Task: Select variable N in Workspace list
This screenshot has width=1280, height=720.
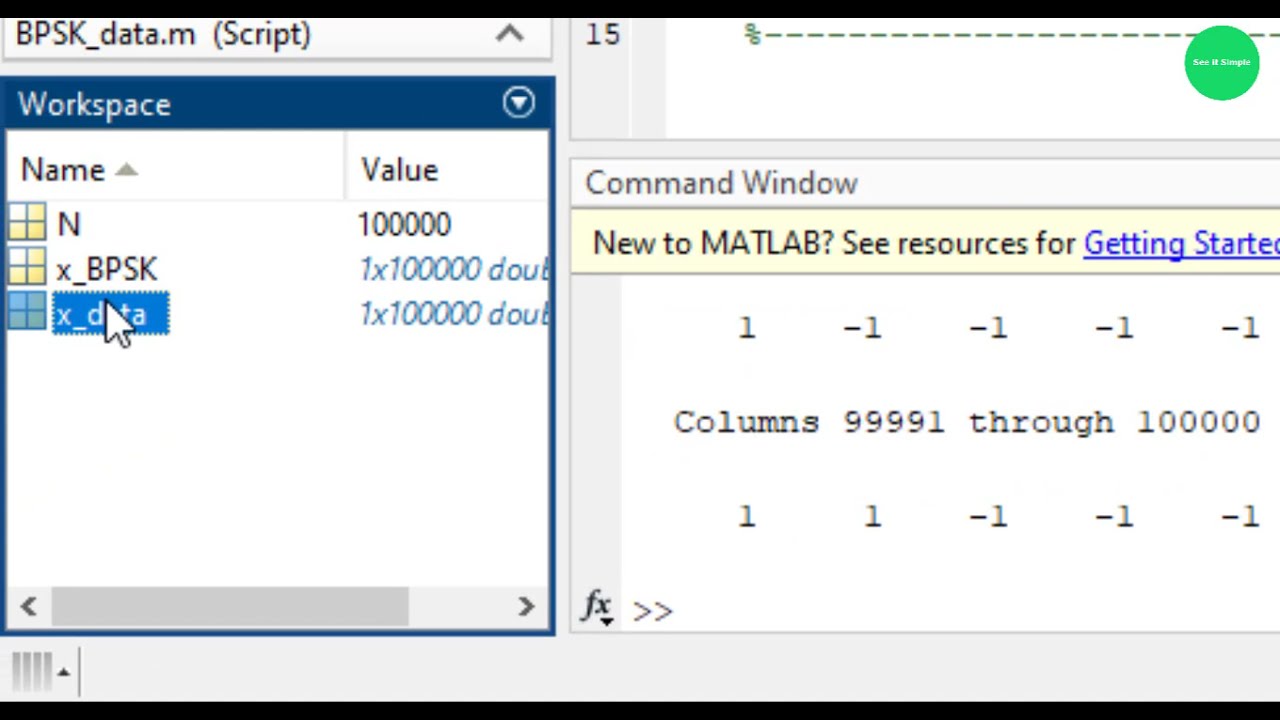Action: click(68, 224)
